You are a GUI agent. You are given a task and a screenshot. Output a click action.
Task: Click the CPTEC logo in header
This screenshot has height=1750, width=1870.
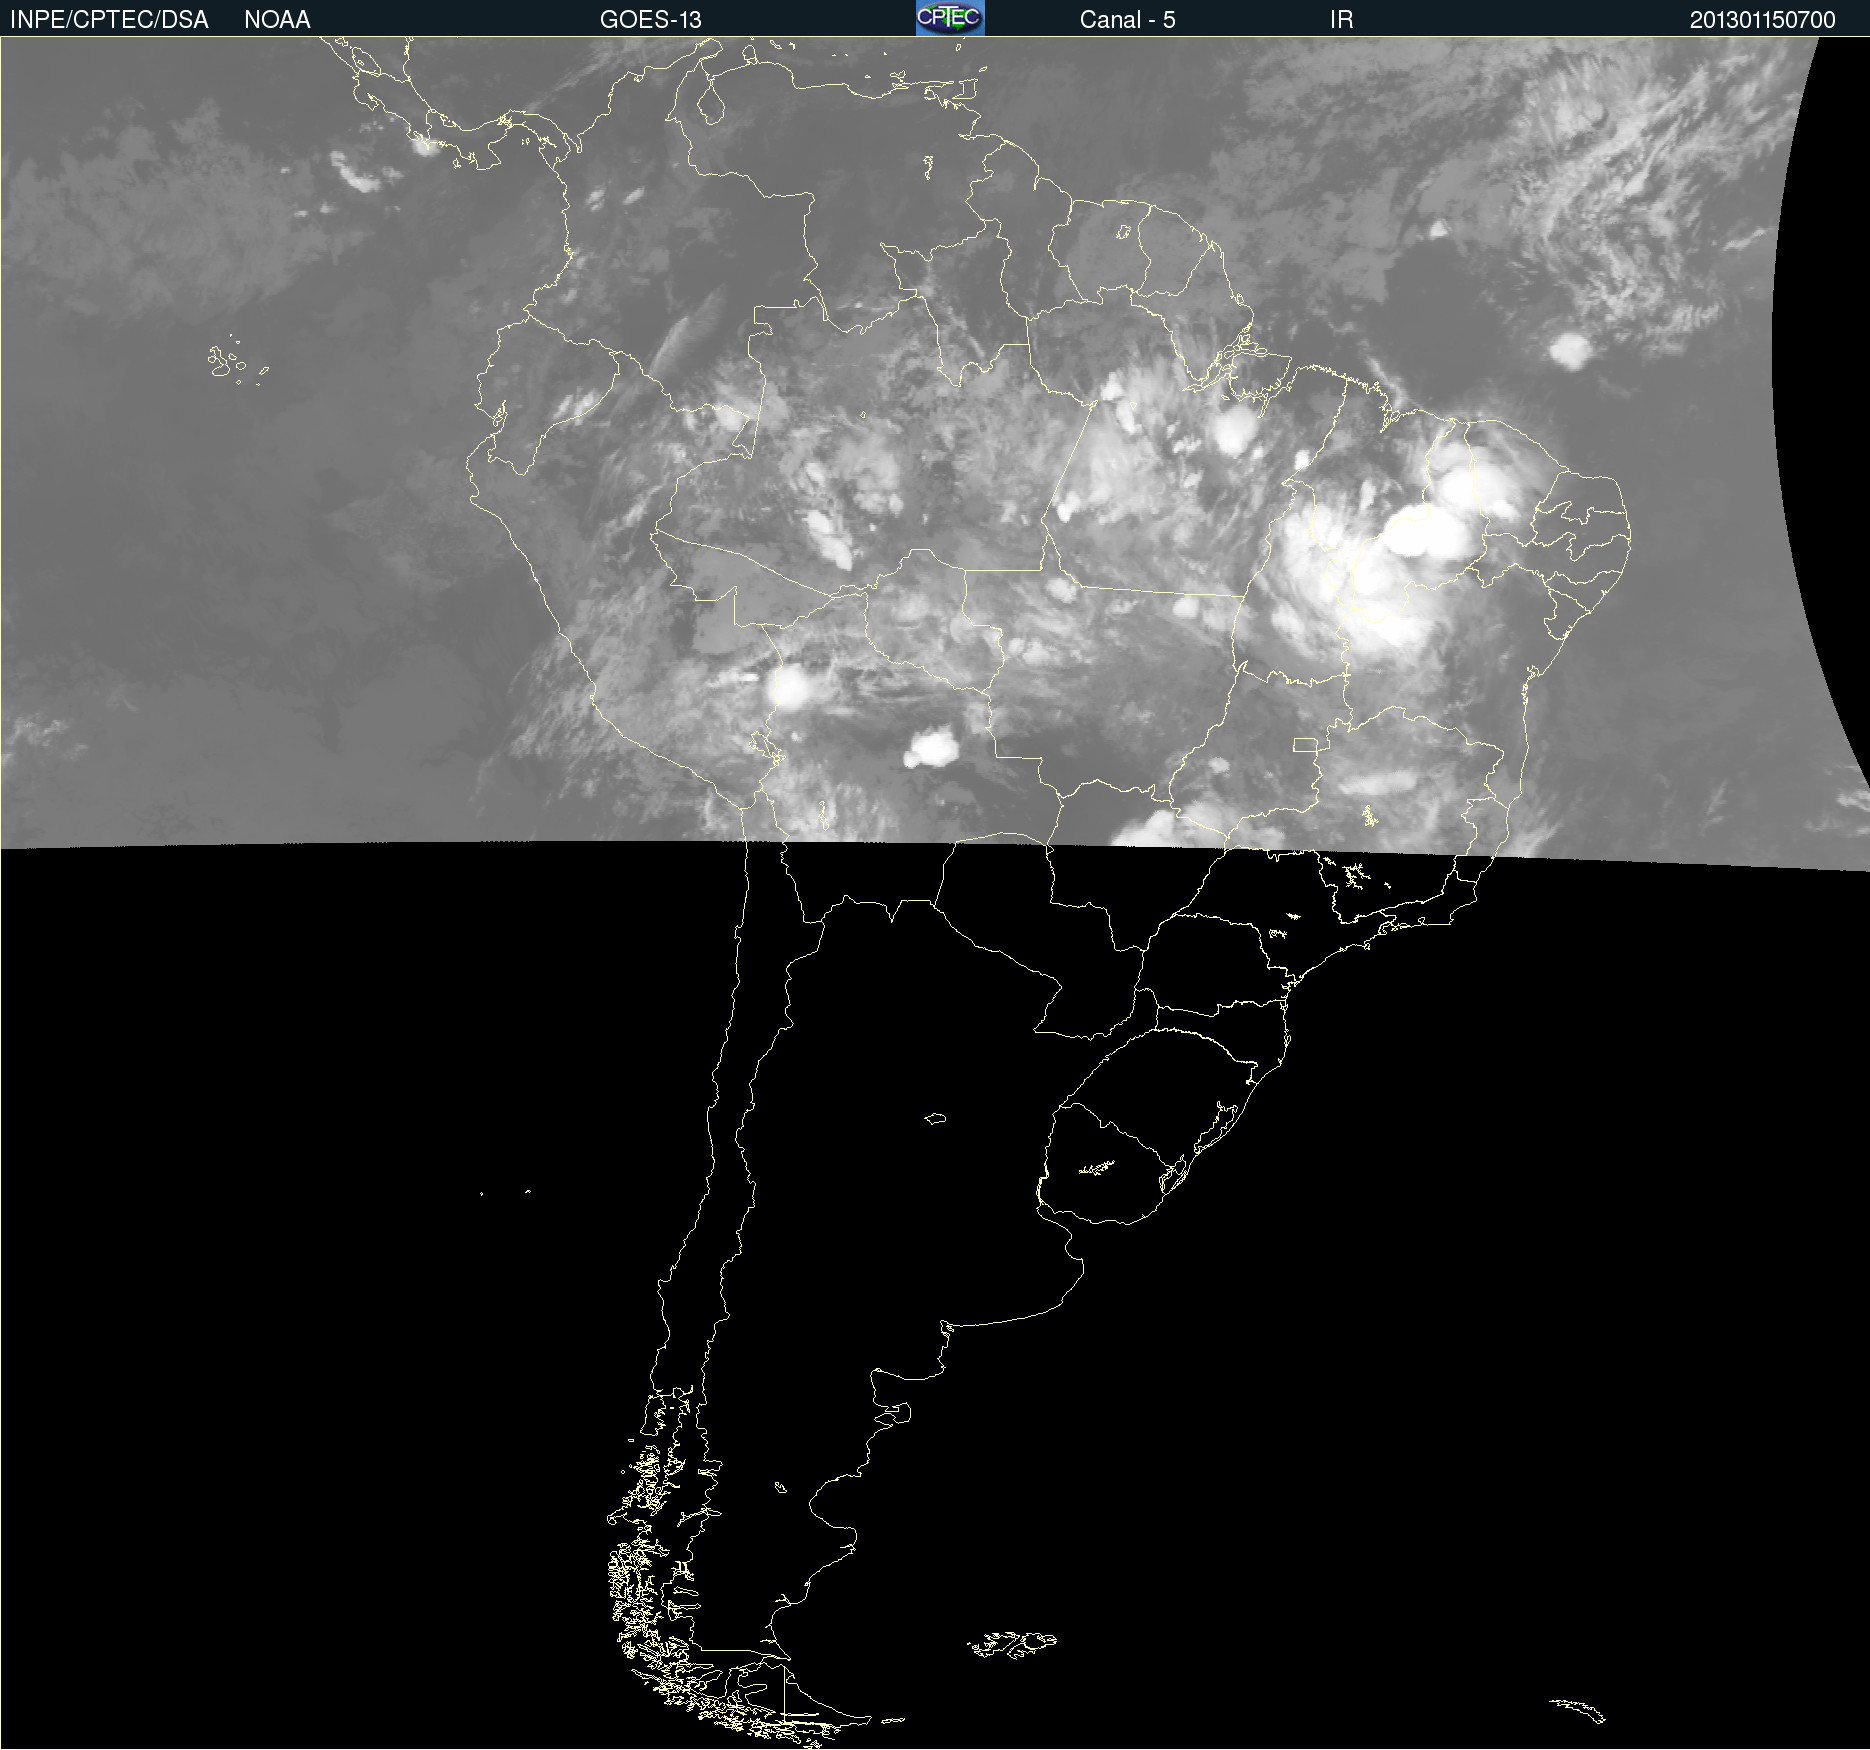pyautogui.click(x=950, y=18)
